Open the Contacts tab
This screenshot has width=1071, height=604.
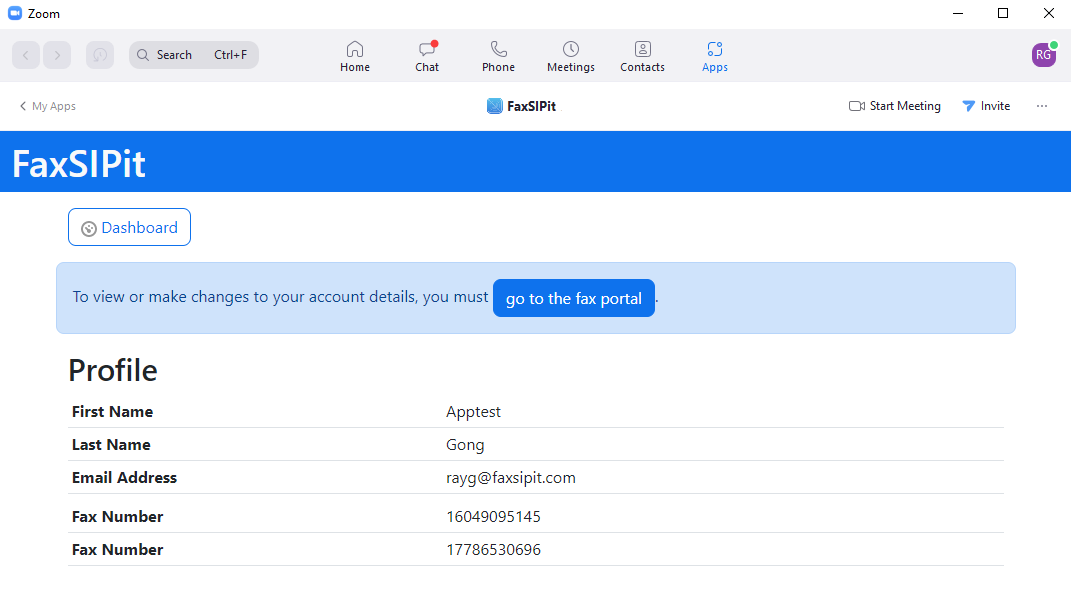coord(643,56)
